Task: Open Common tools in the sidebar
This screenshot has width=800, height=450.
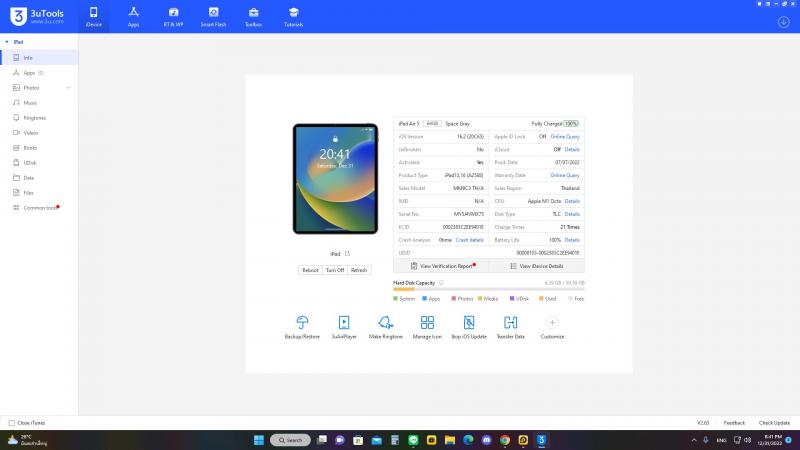Action: 39,208
